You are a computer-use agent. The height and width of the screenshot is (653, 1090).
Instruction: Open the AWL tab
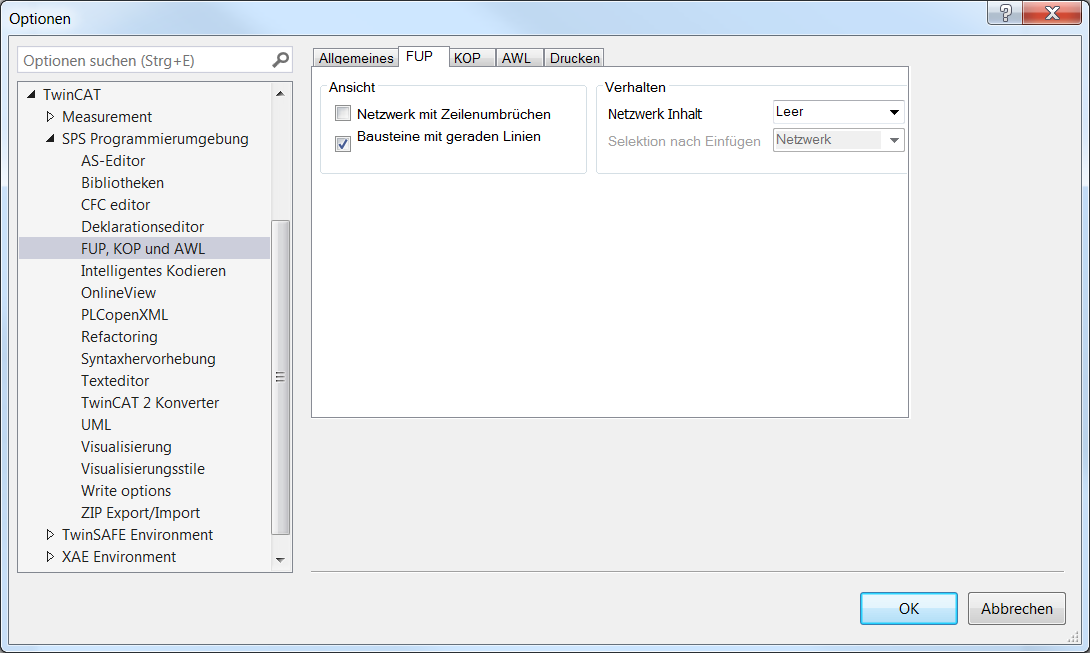pyautogui.click(x=516, y=58)
